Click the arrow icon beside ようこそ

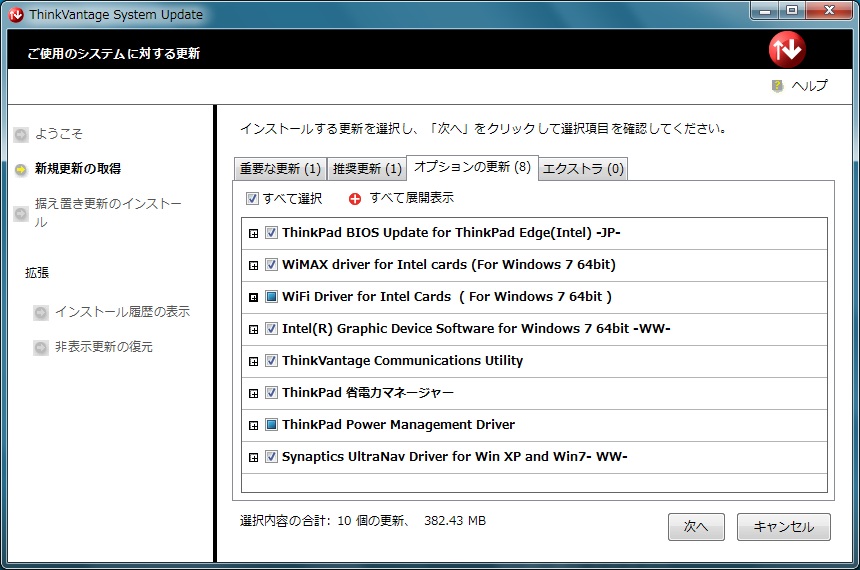(21, 134)
